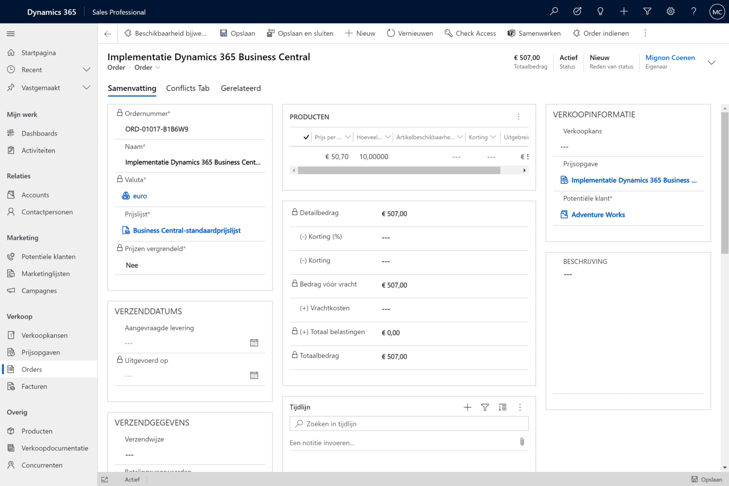This screenshot has width=729, height=486.
Task: Open the Producten grid more options
Action: 518,117
